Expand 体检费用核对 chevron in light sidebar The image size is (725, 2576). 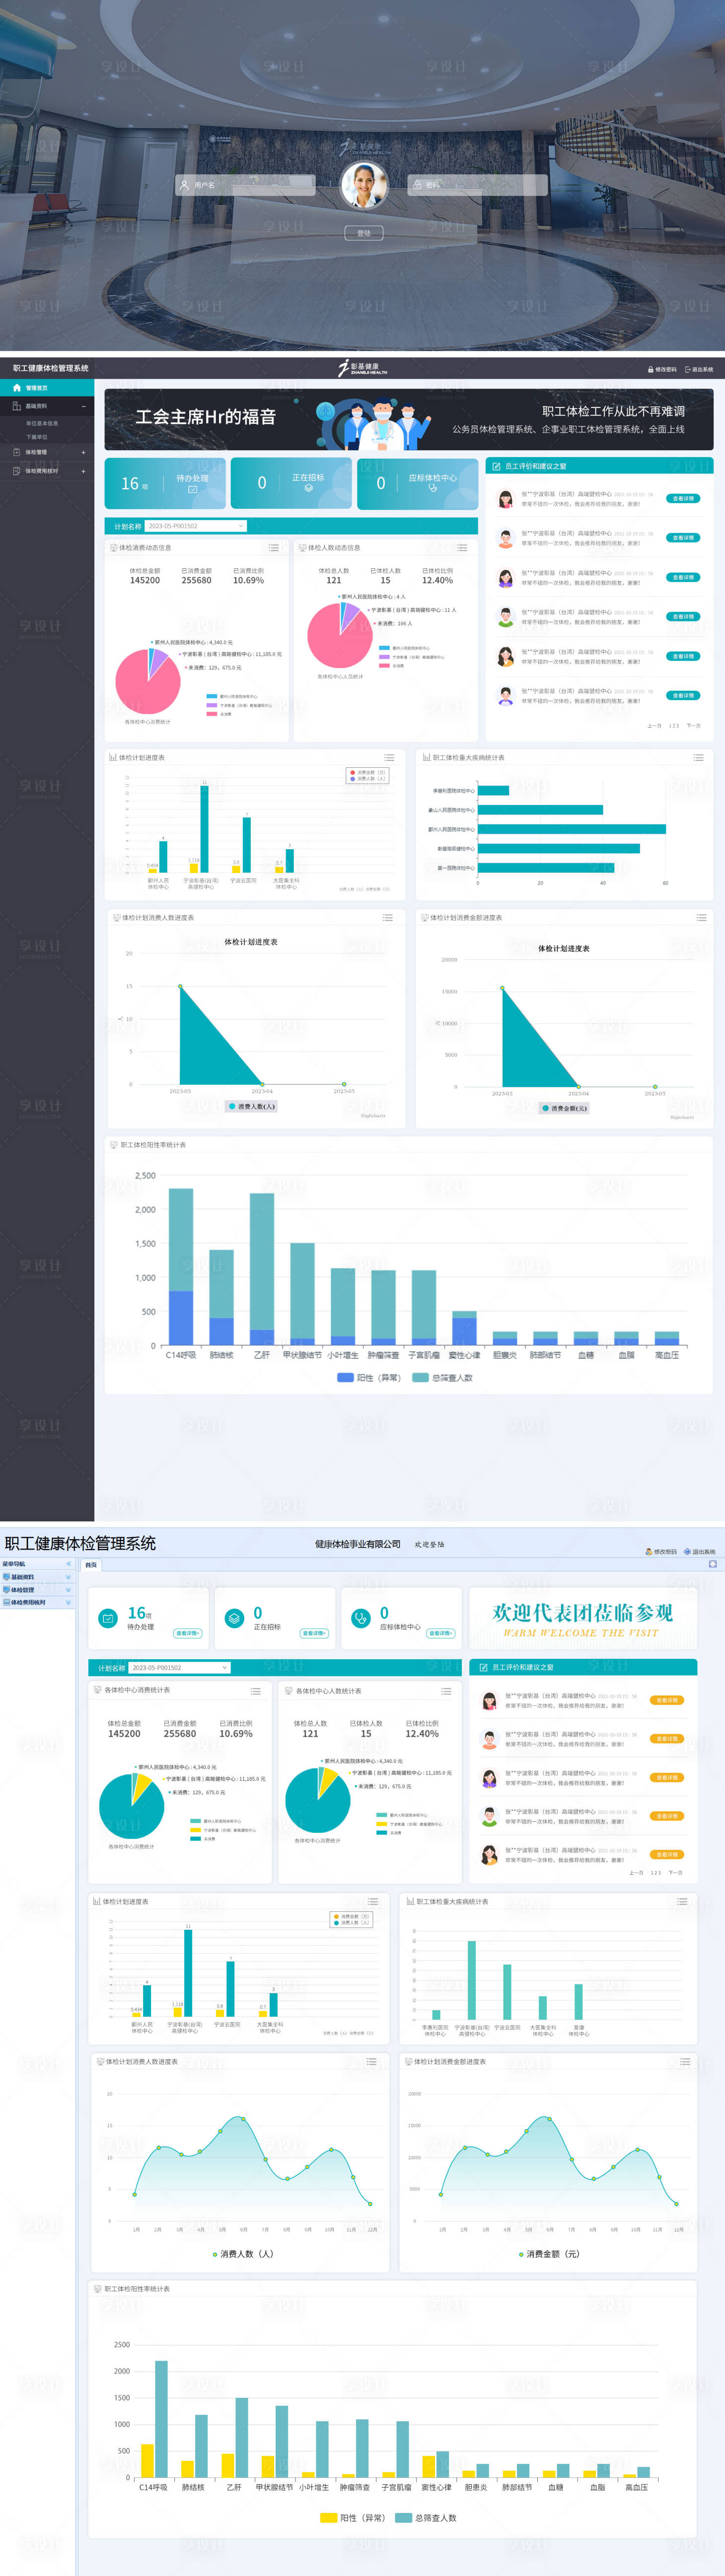pos(68,1603)
